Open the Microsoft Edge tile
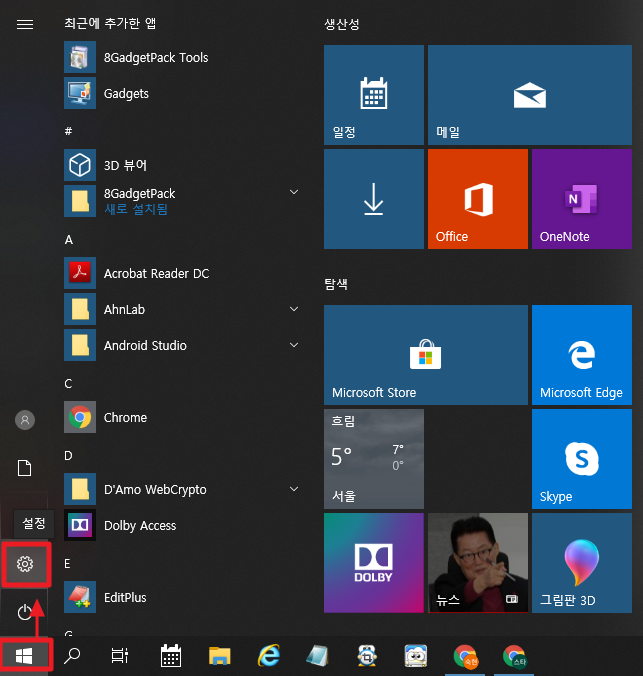 pyautogui.click(x=582, y=355)
